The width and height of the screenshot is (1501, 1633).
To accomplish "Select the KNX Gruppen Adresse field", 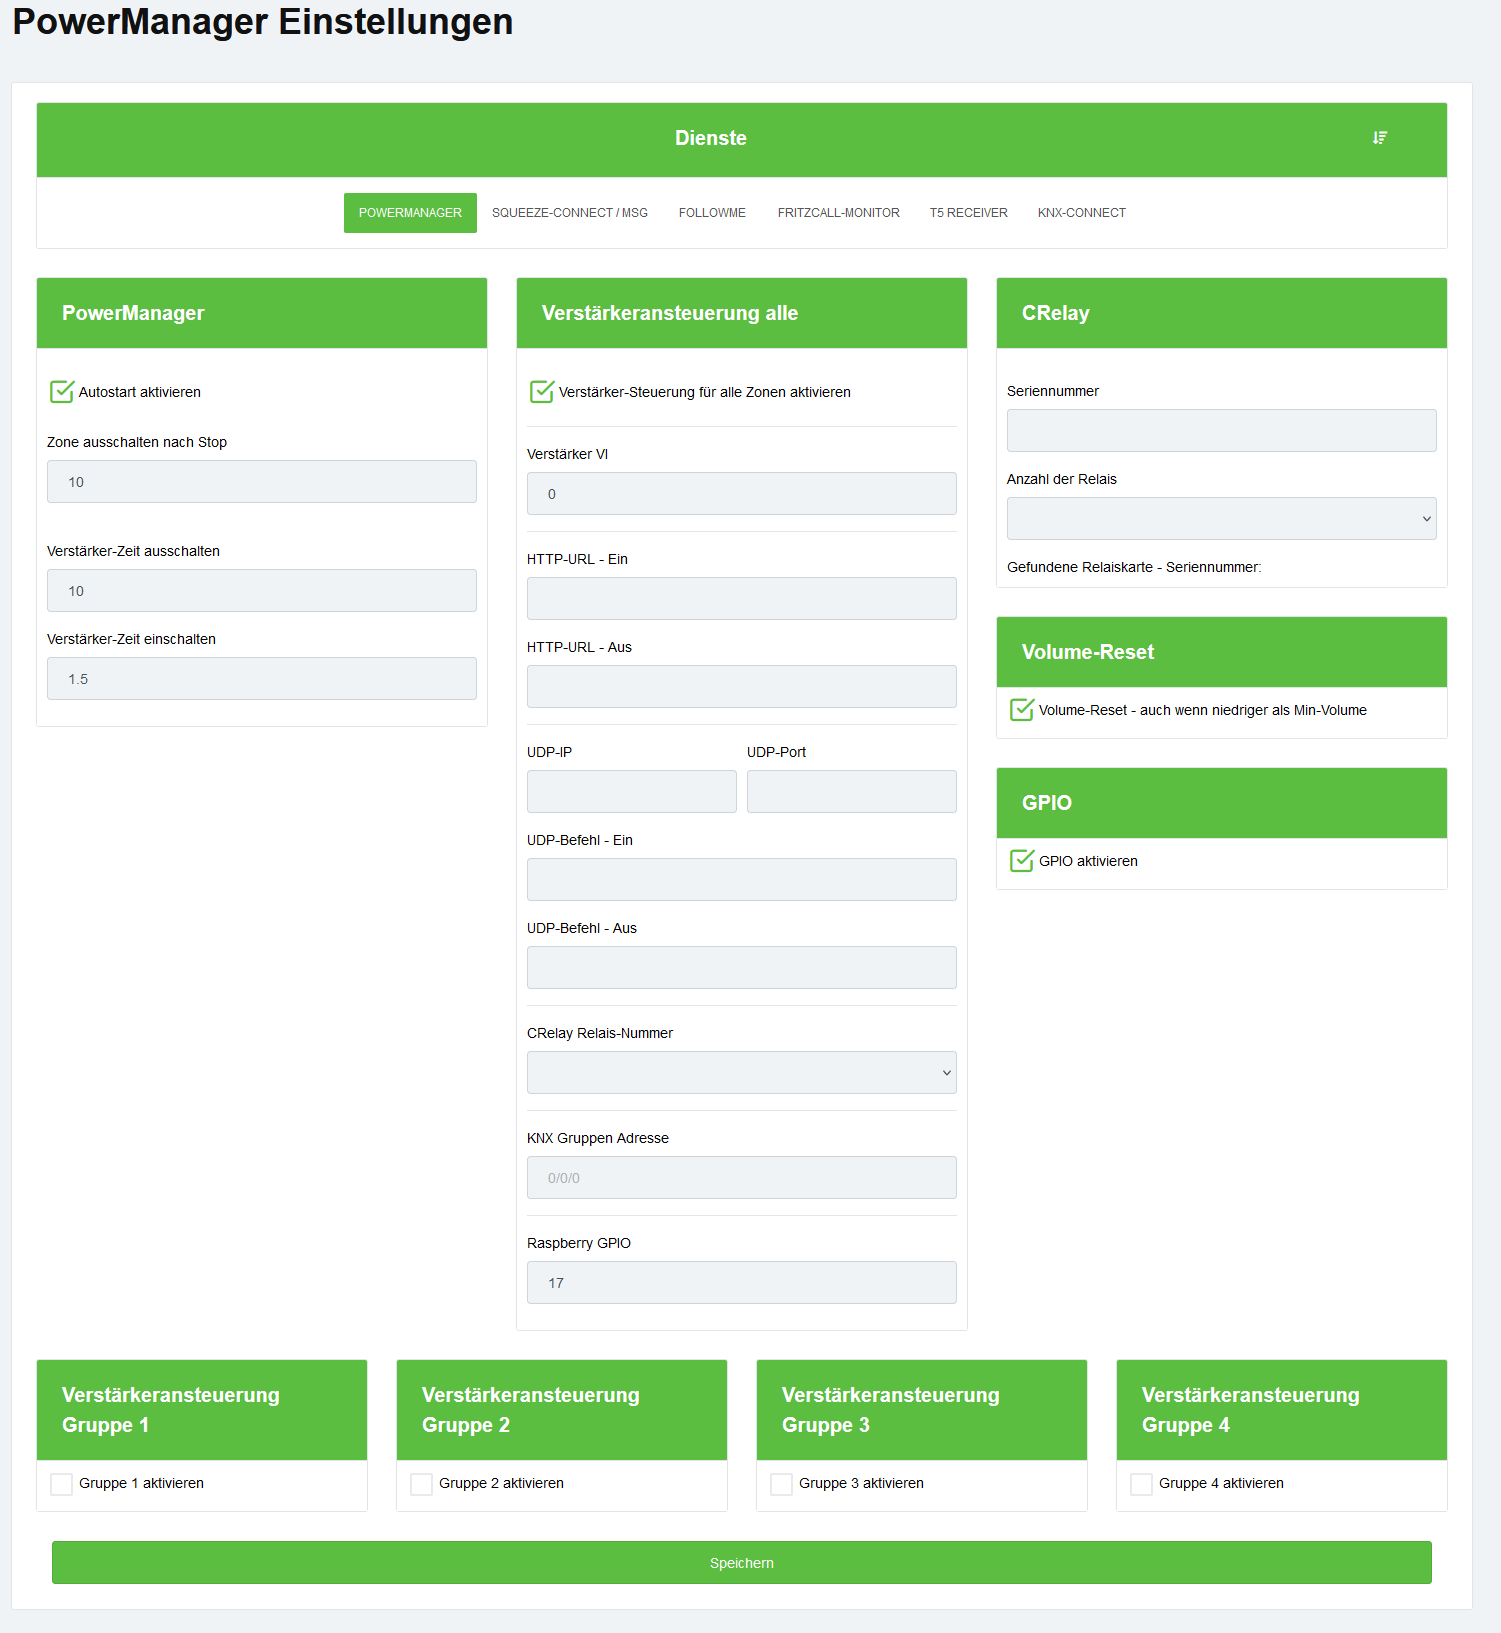I will (x=742, y=1178).
